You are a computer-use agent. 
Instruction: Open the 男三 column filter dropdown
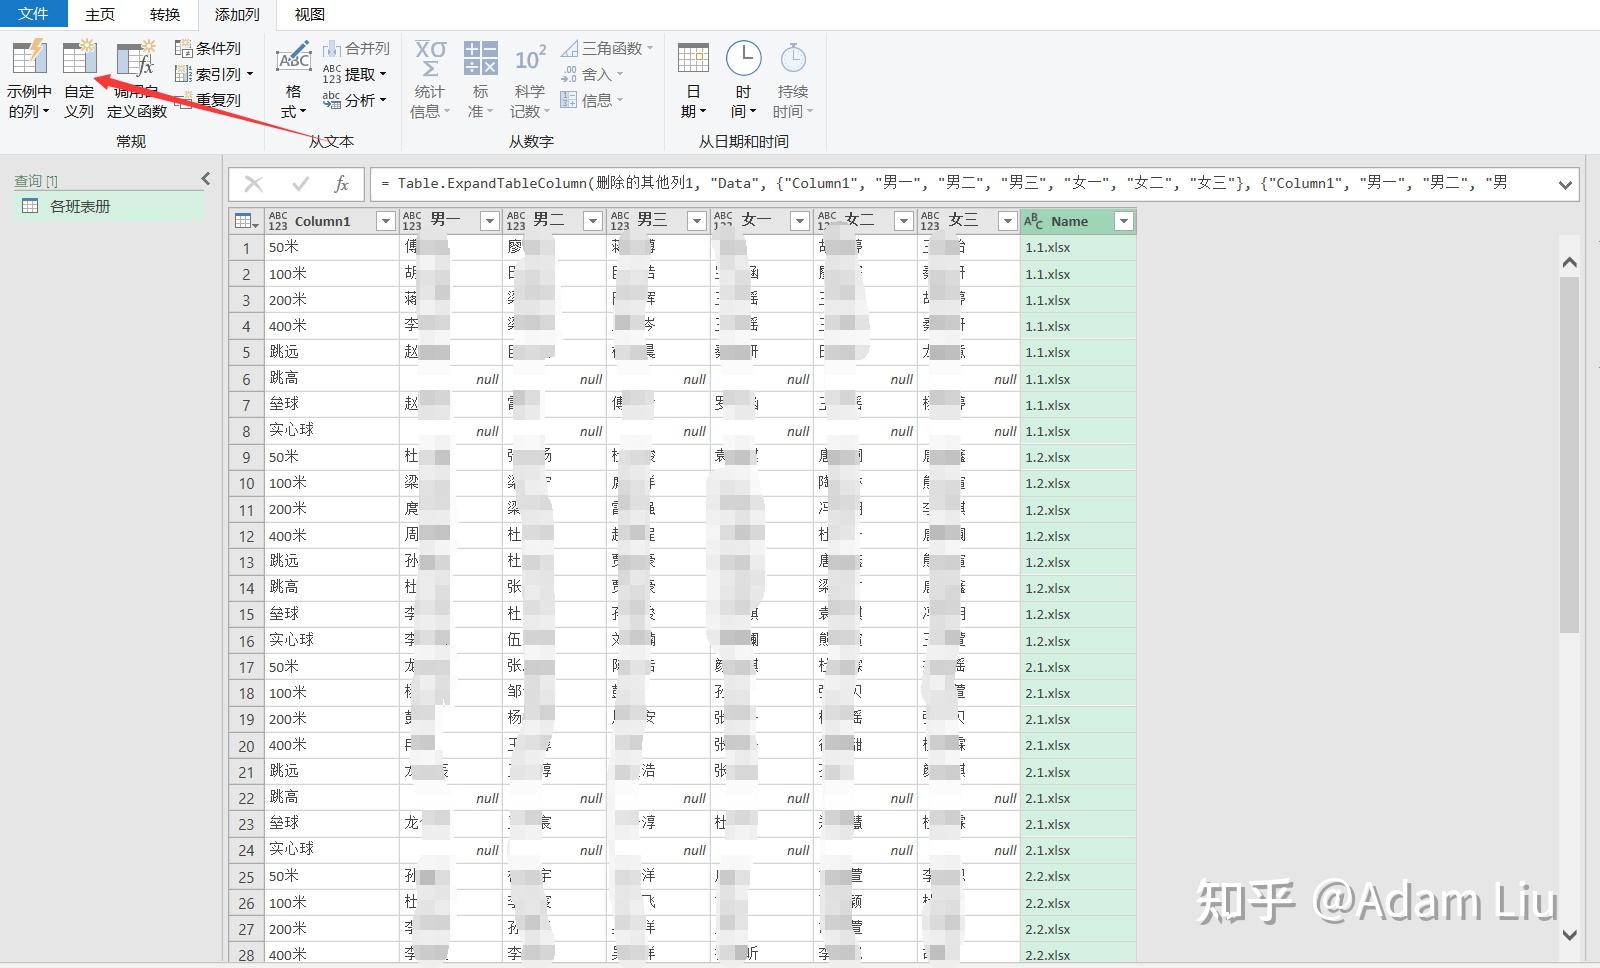[x=697, y=221]
